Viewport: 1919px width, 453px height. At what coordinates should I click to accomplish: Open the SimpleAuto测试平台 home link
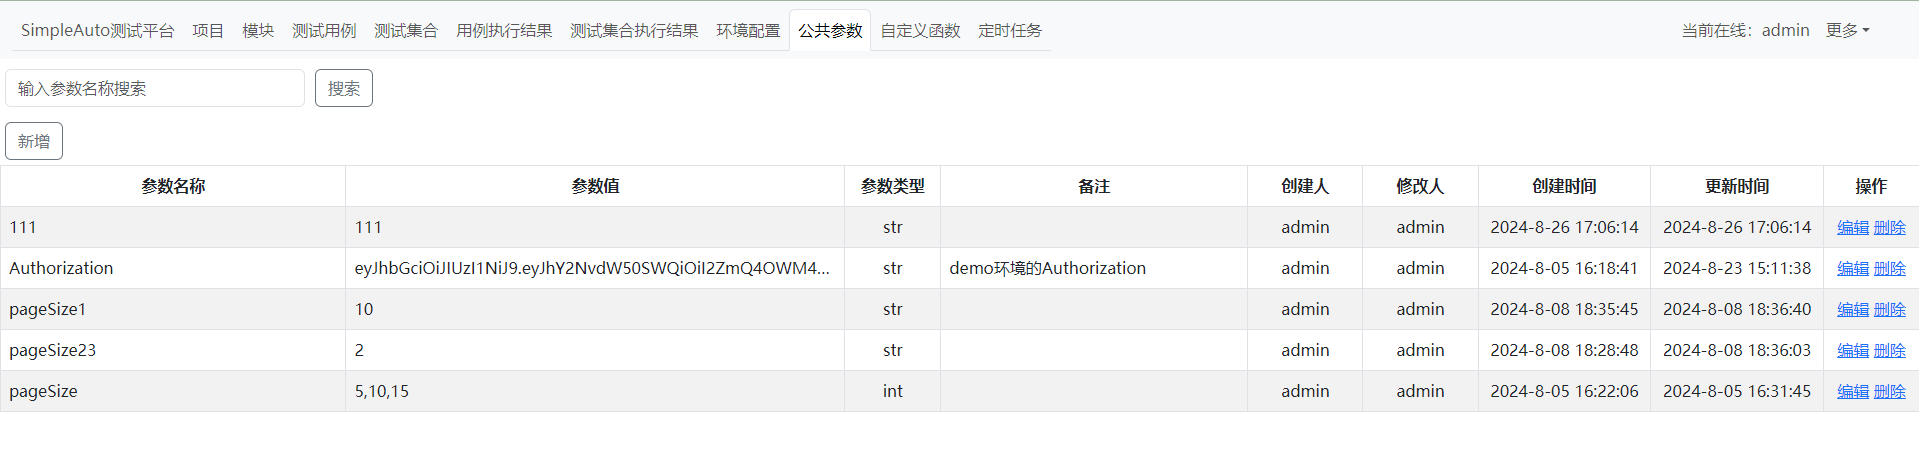[98, 31]
